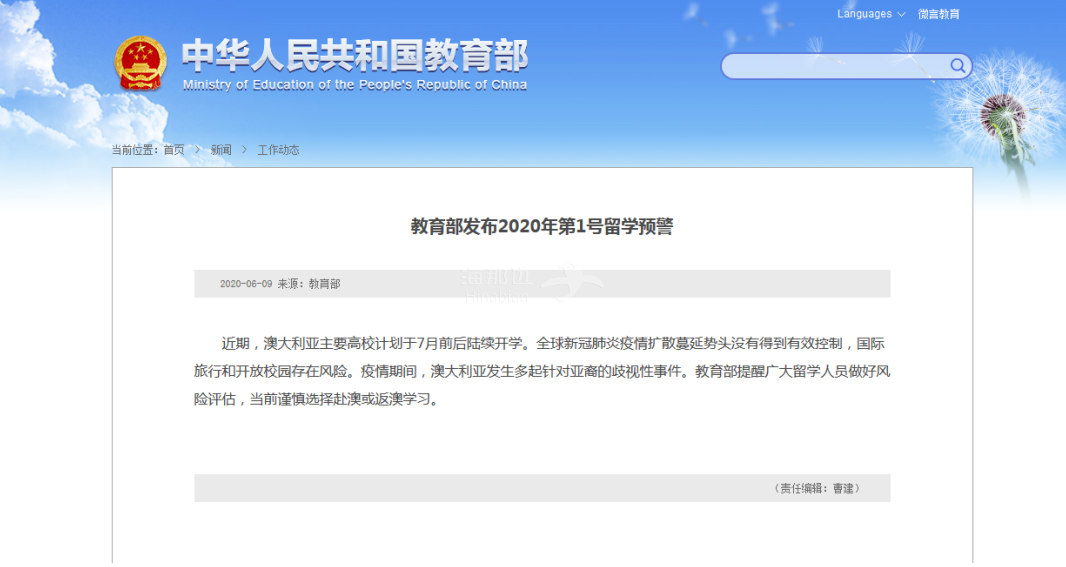Viewport: 1066px width, 567px height.
Task: Click the 当前位置 breadcrumb label
Action: [135, 150]
